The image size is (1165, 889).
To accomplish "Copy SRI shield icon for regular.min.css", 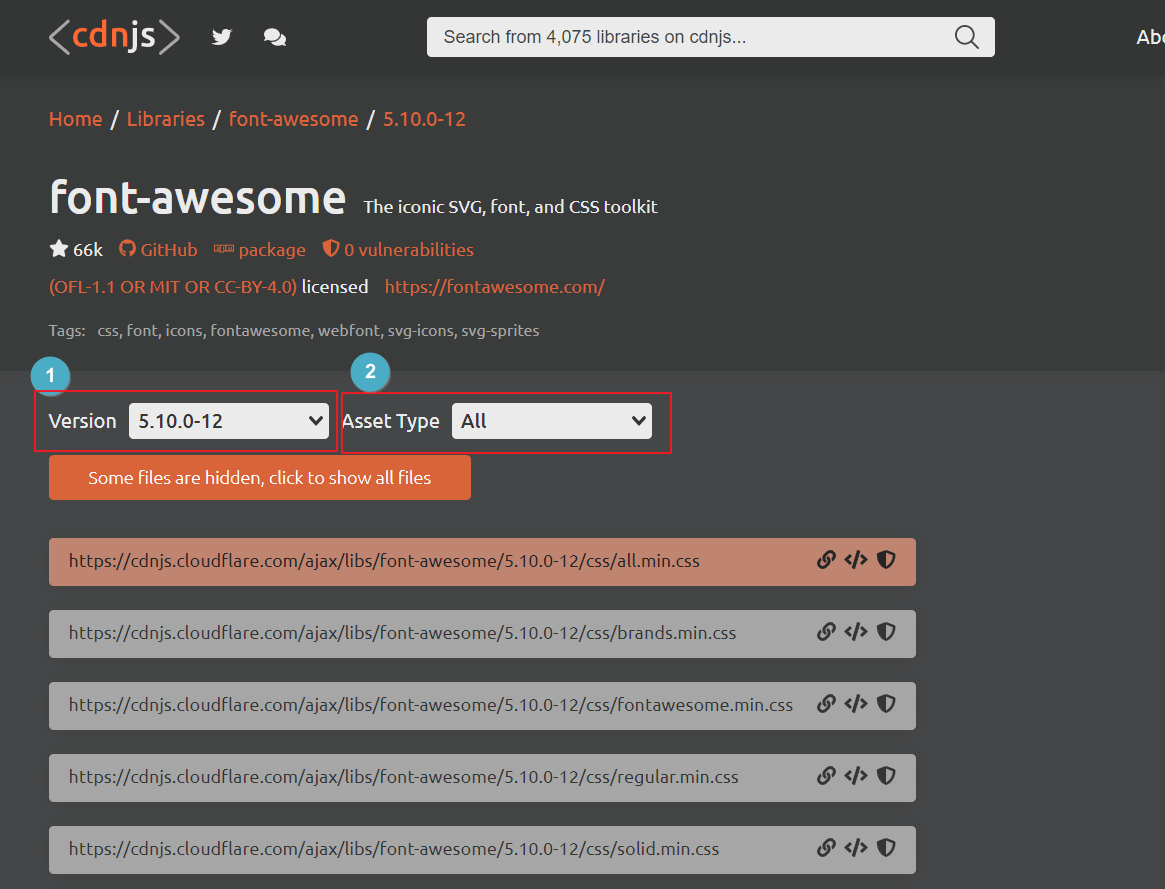I will coord(886,776).
